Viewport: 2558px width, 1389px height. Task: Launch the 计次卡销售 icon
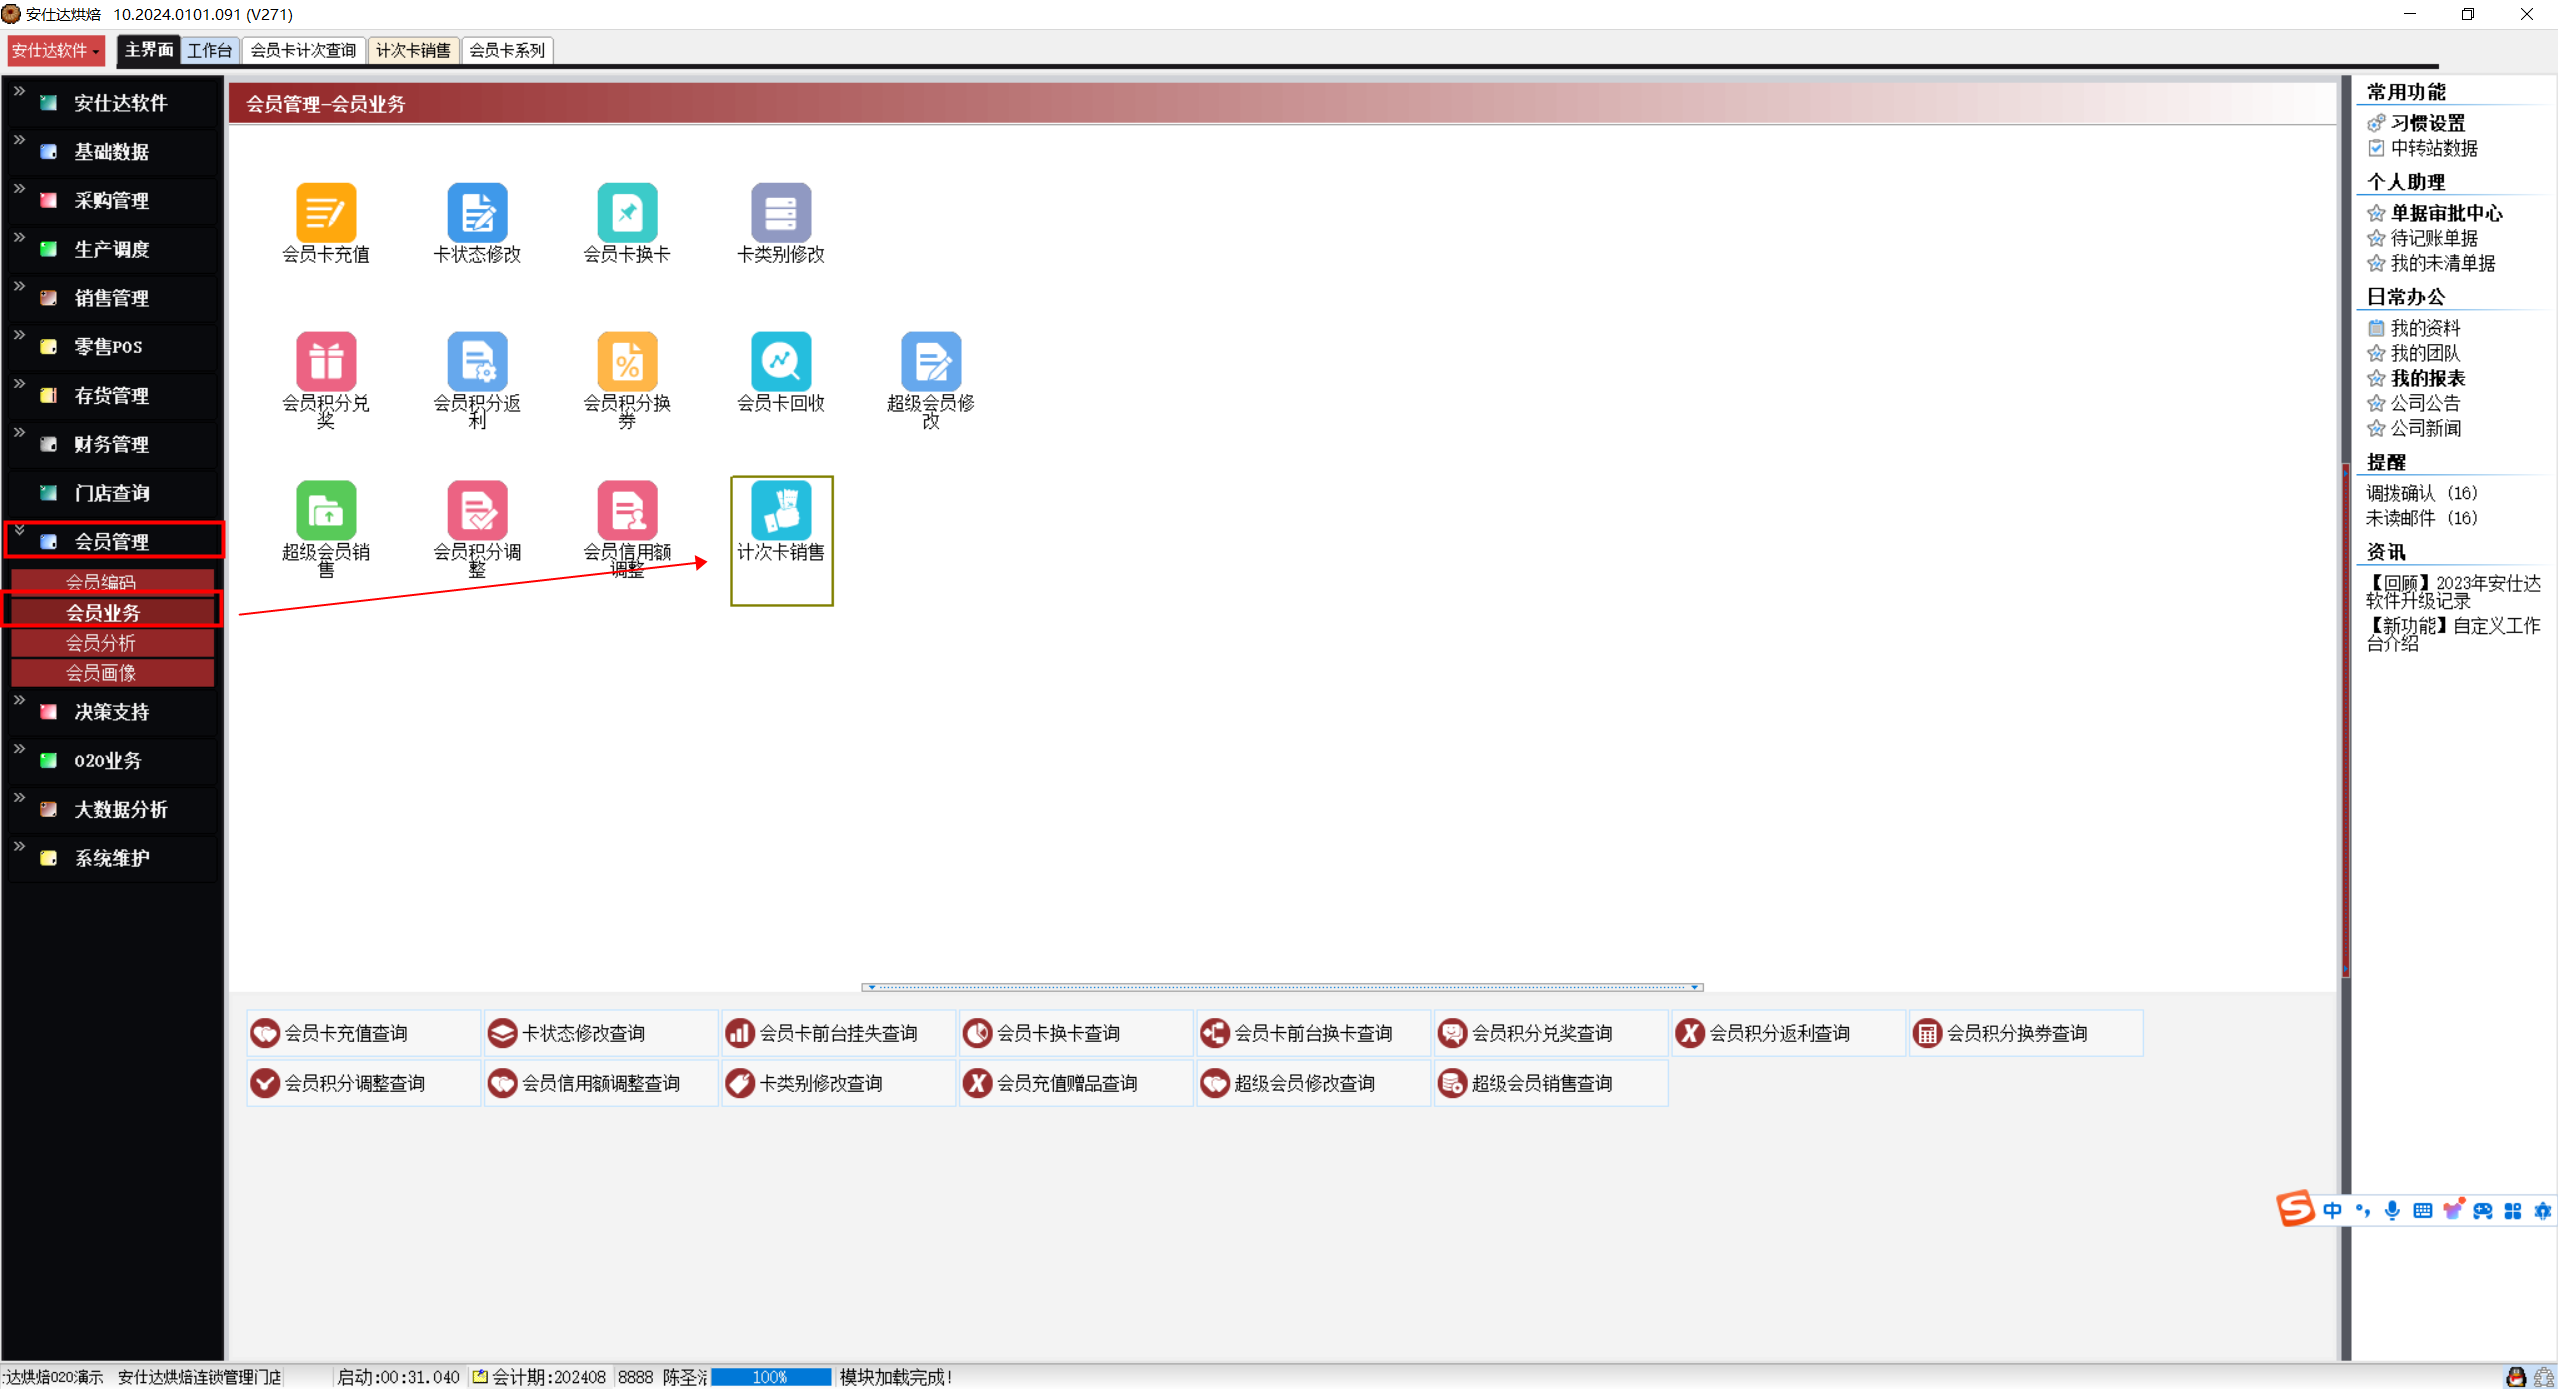[780, 510]
